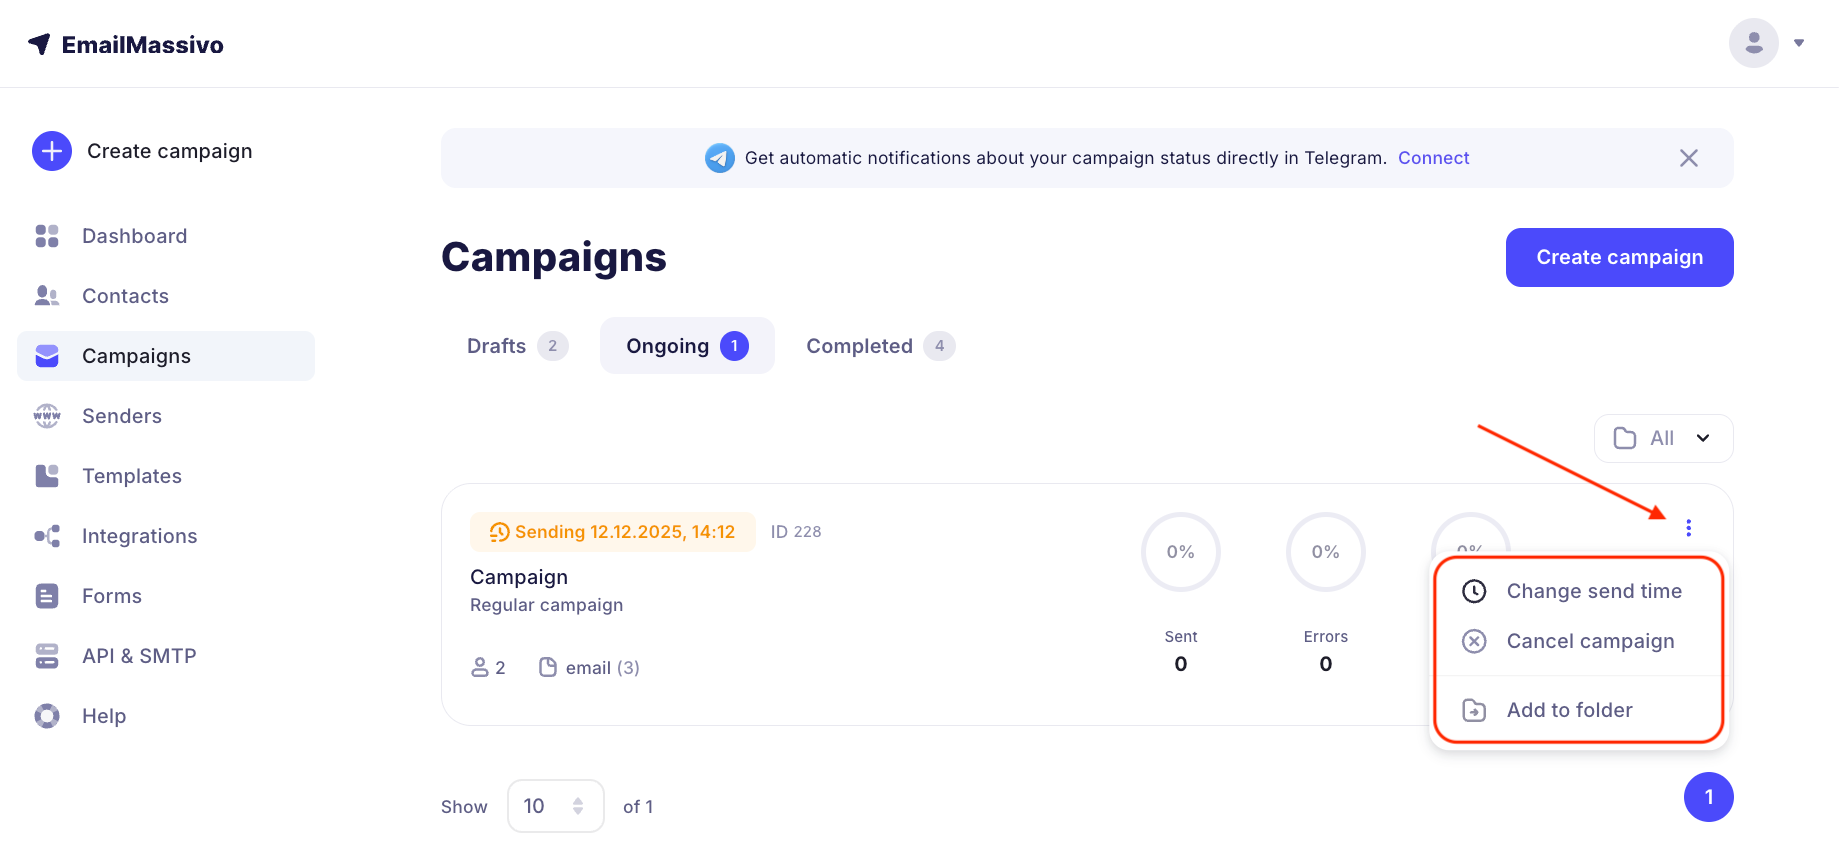1839x865 pixels.
Task: Click the plus icon beside Create campaign
Action: click(x=52, y=151)
